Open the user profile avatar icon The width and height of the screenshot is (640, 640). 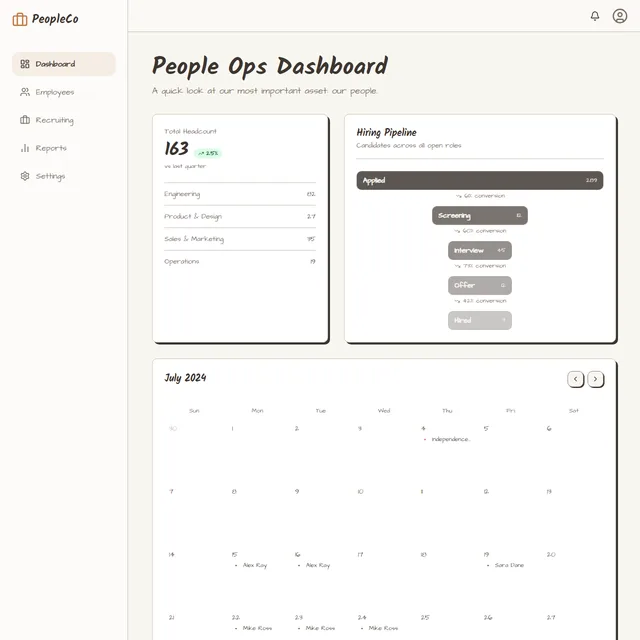pyautogui.click(x=620, y=16)
